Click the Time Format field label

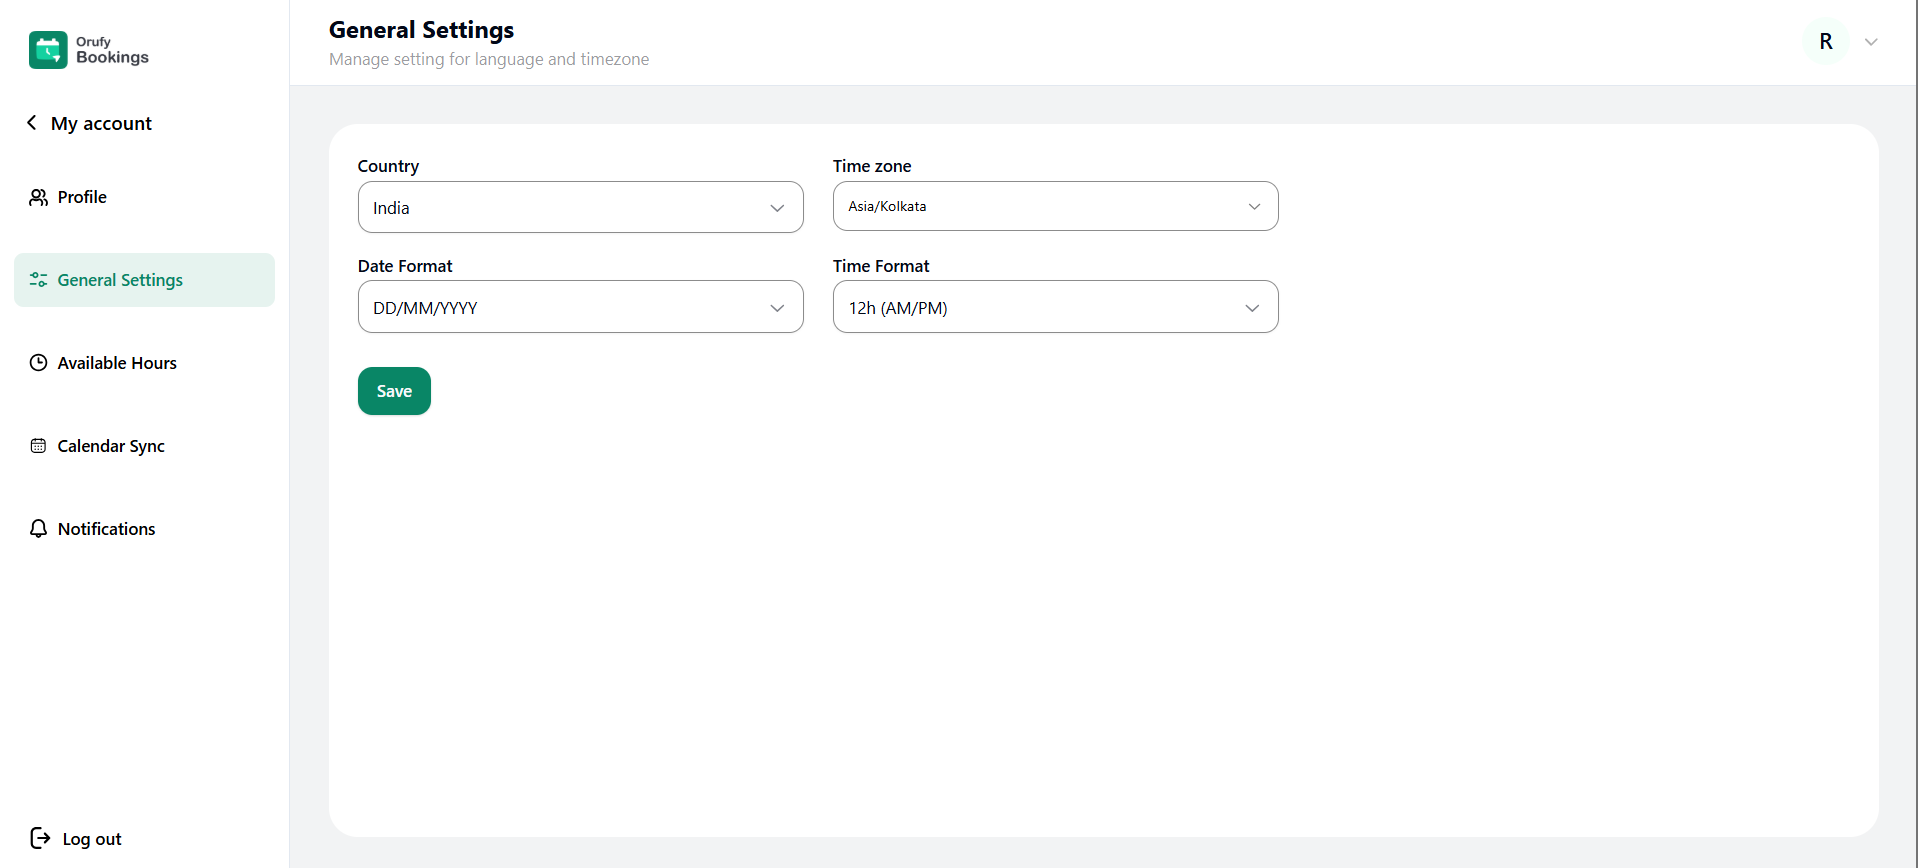881,266
